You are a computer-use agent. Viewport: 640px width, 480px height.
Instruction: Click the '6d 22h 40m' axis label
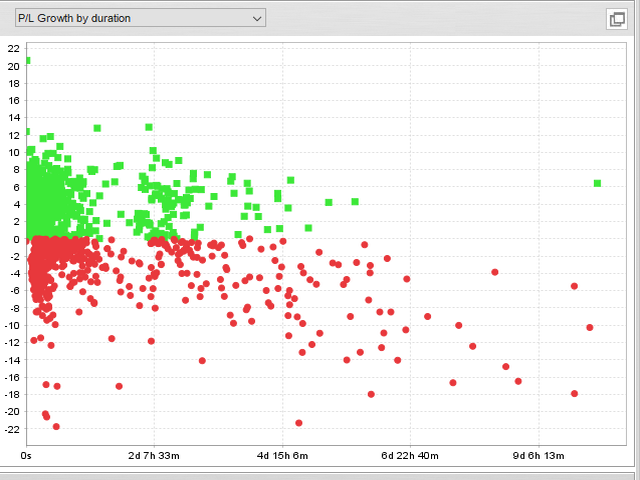[x=410, y=456]
